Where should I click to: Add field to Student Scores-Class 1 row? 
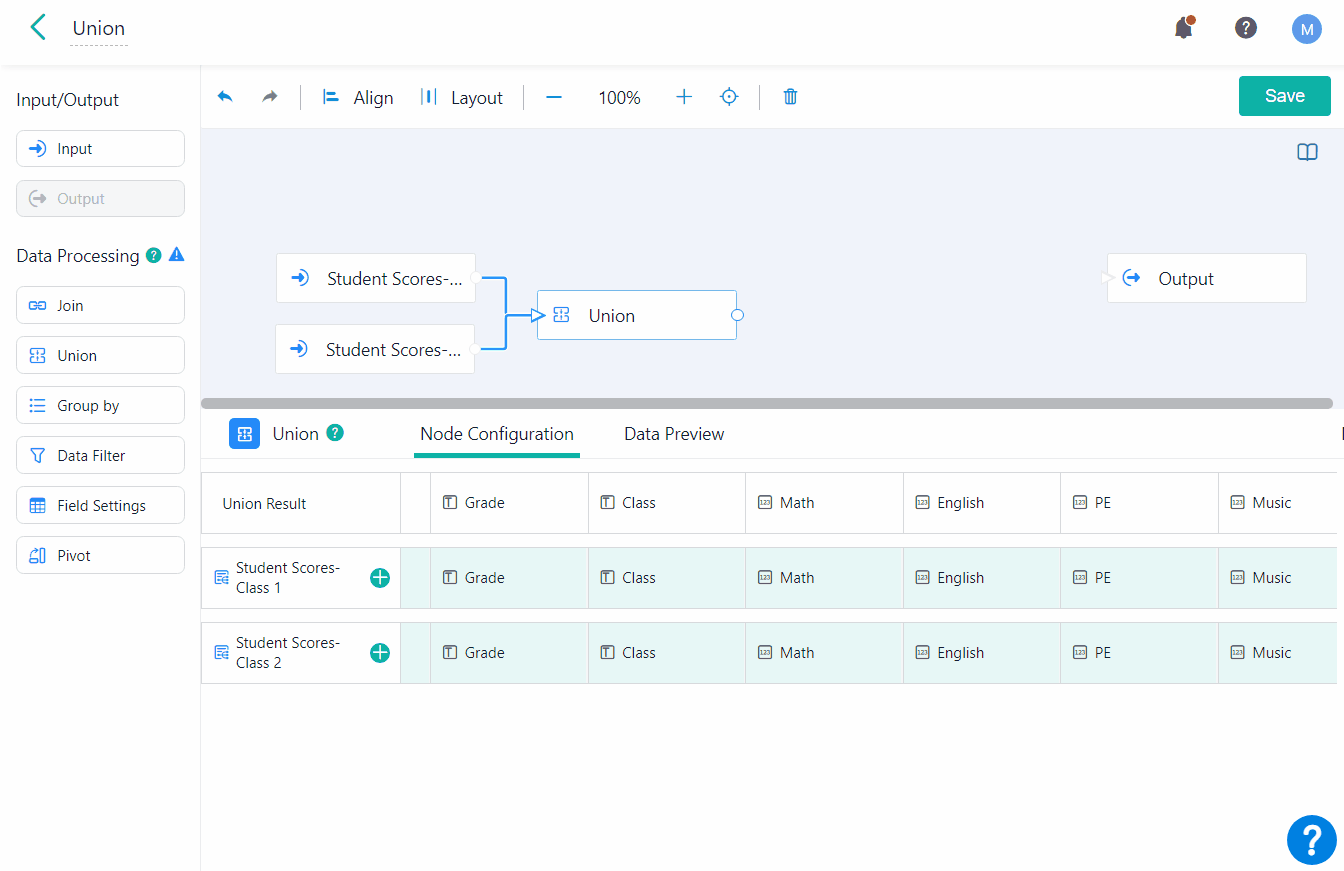click(380, 578)
